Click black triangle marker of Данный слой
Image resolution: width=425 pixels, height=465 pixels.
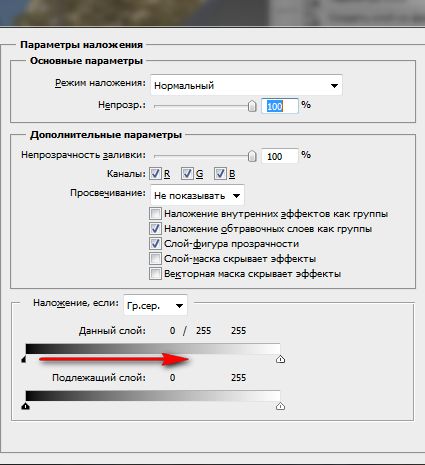(24, 359)
